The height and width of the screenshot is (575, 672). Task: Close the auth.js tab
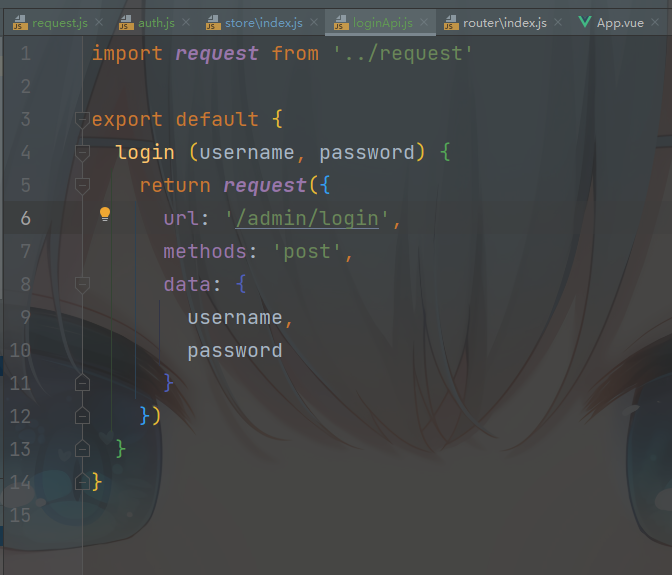coord(186,22)
